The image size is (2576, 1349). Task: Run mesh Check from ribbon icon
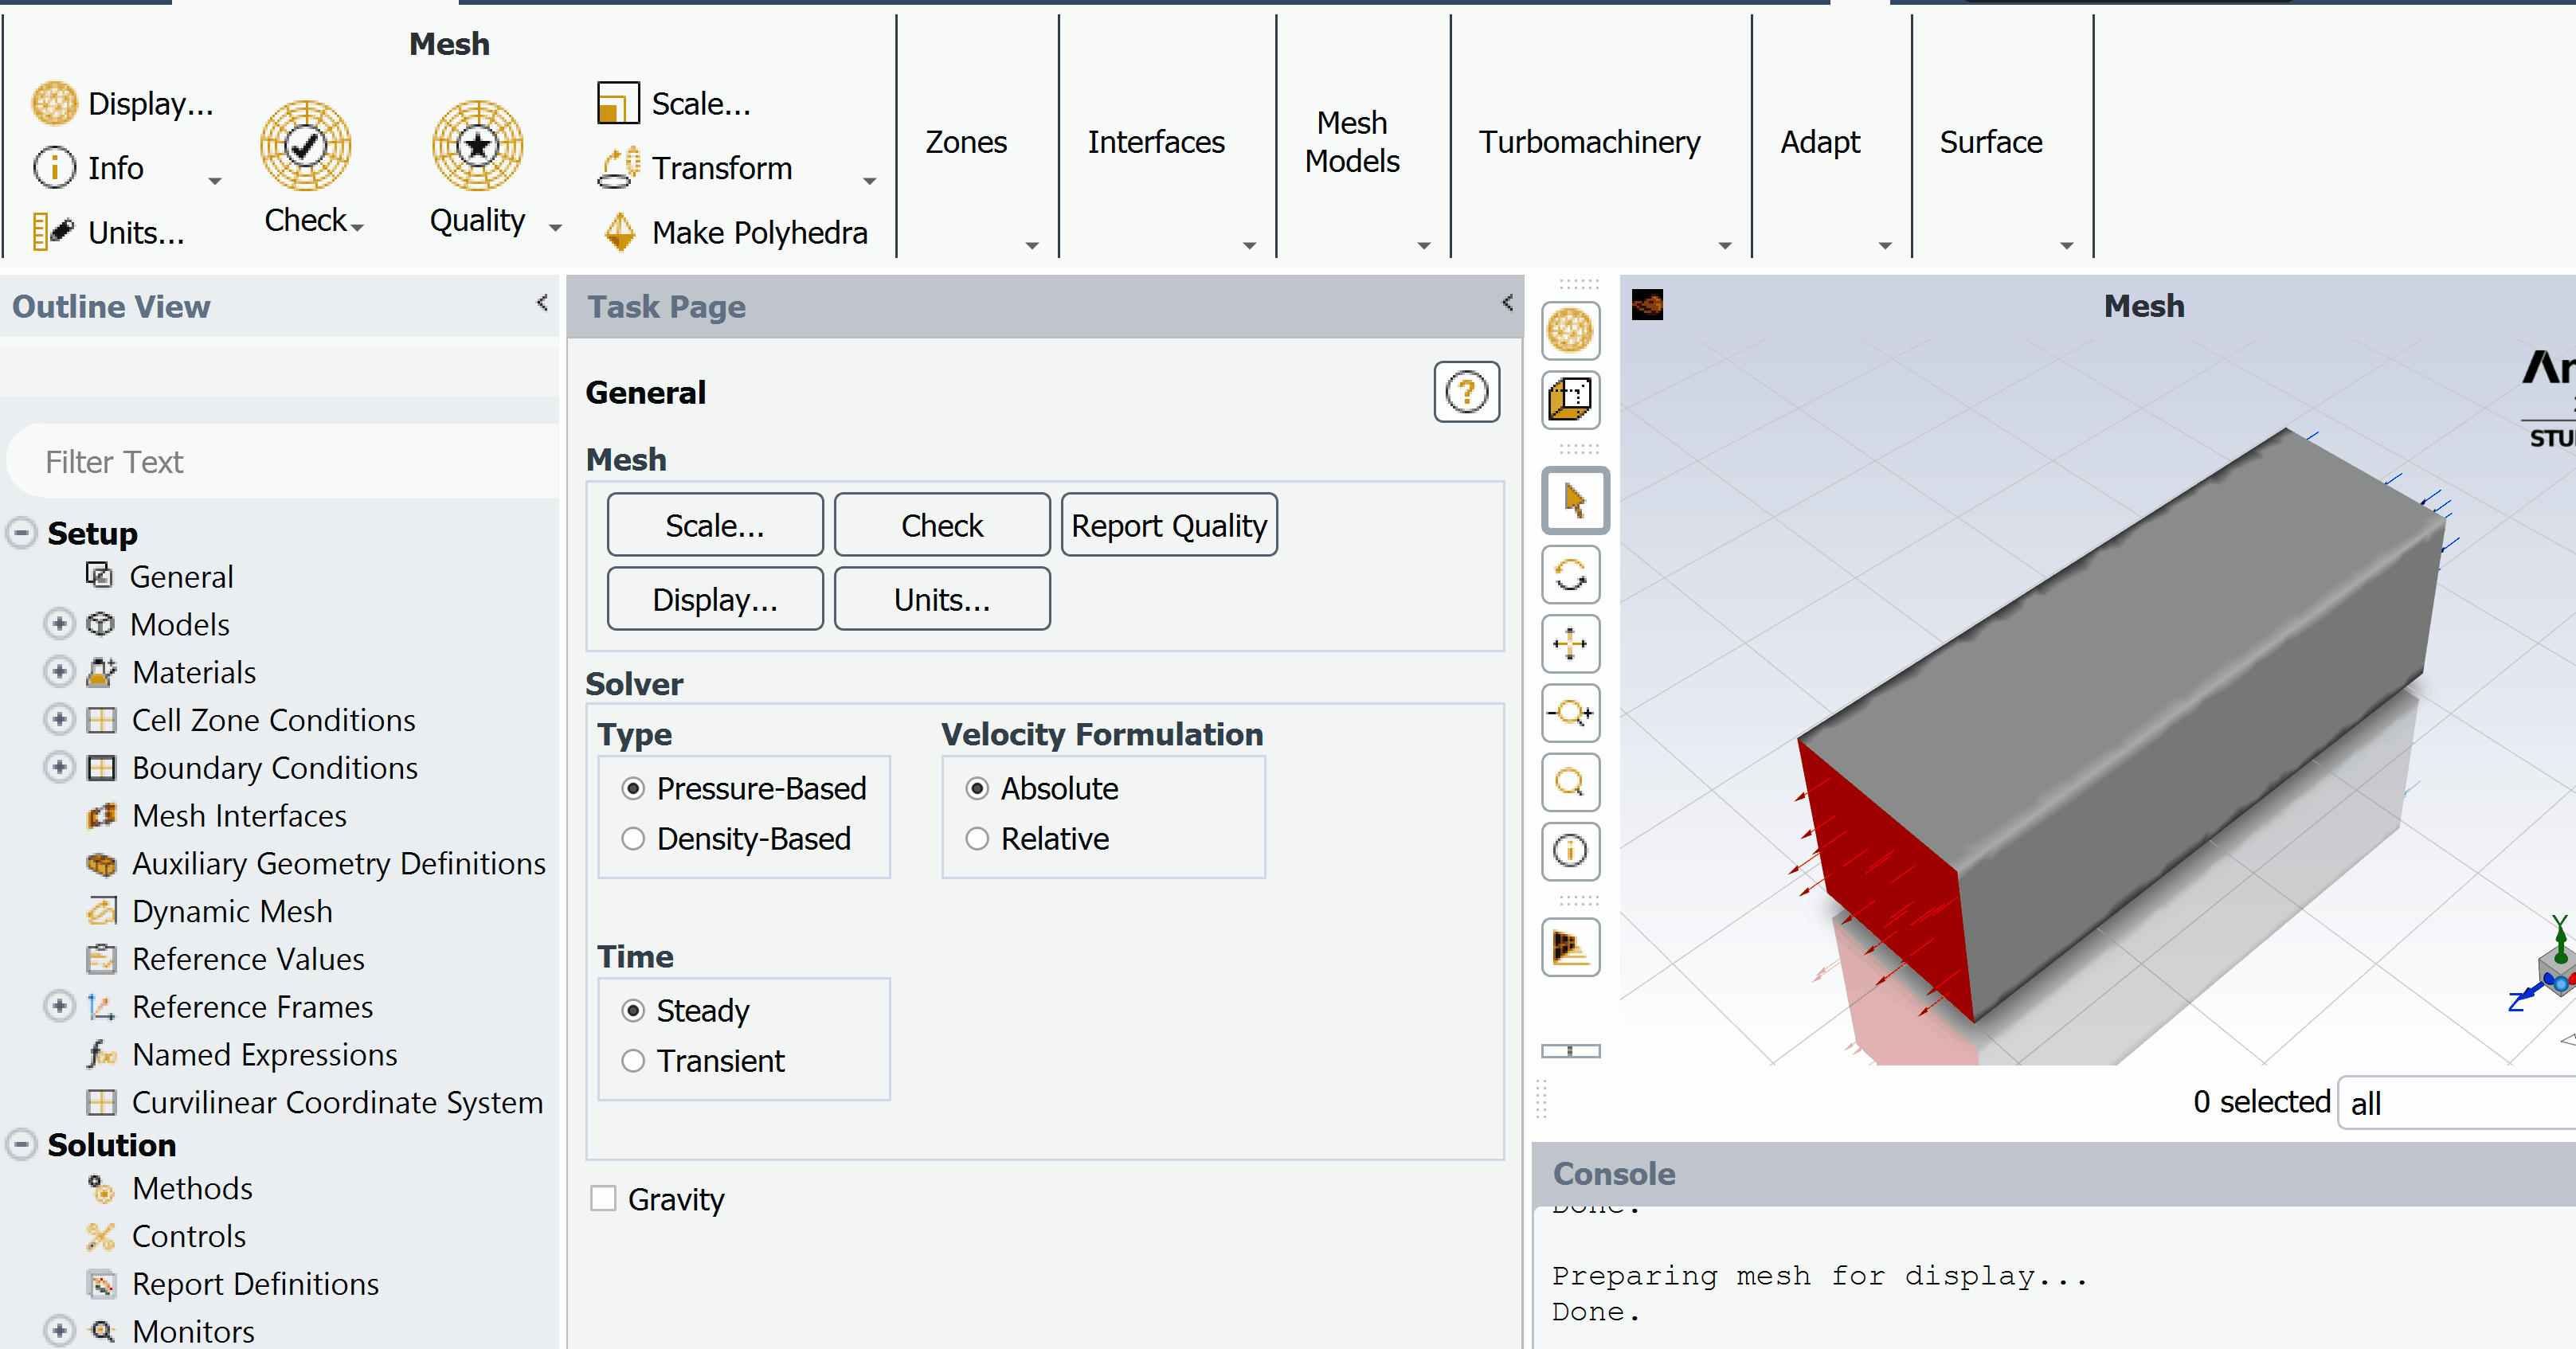pos(306,146)
